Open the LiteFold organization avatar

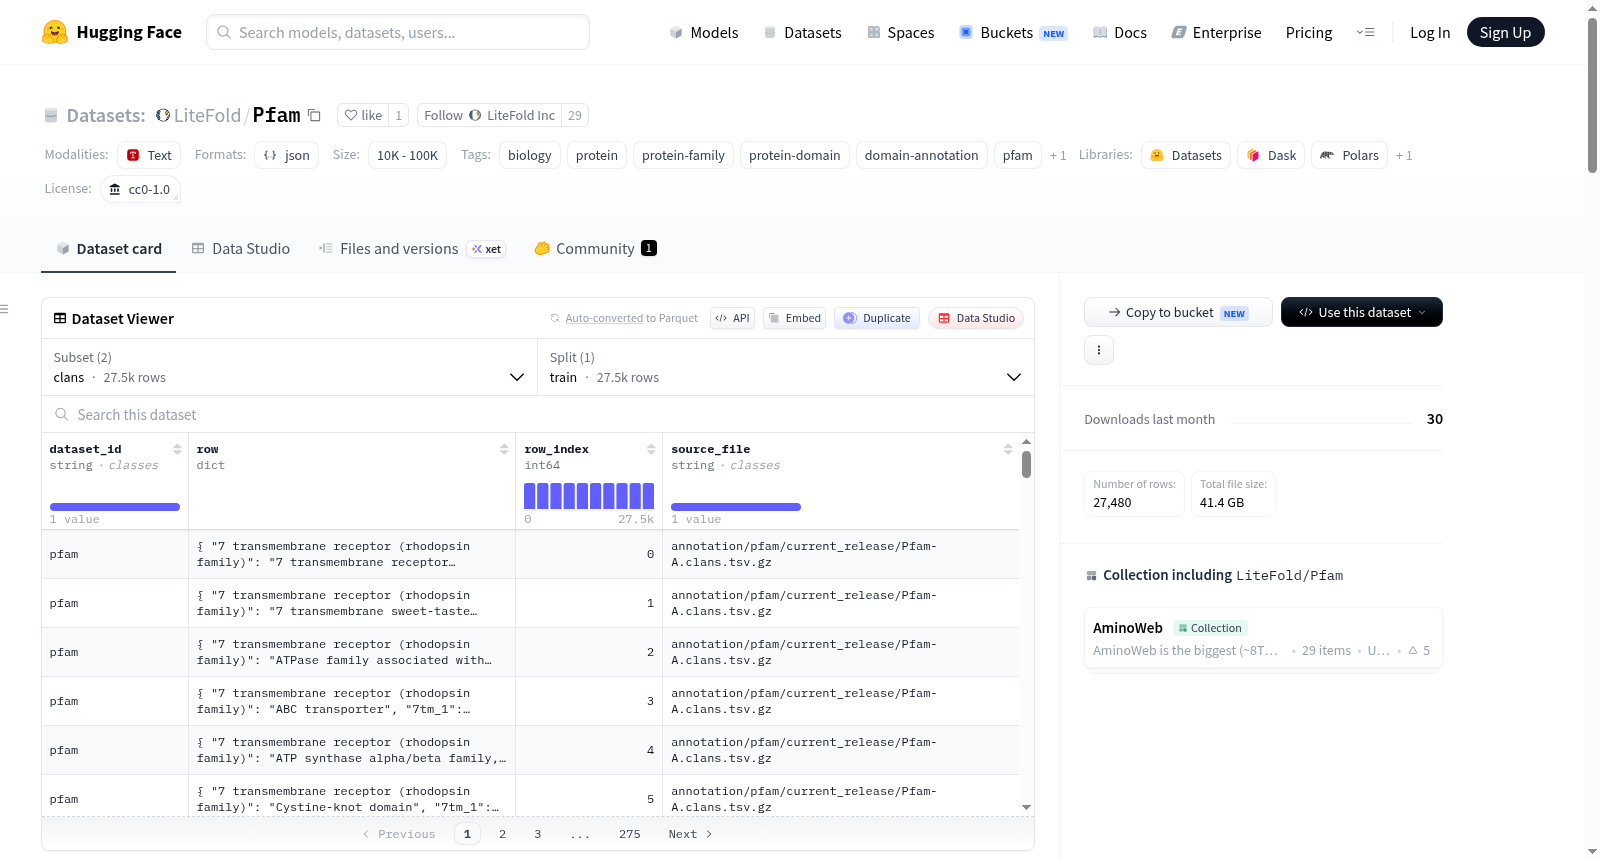163,115
